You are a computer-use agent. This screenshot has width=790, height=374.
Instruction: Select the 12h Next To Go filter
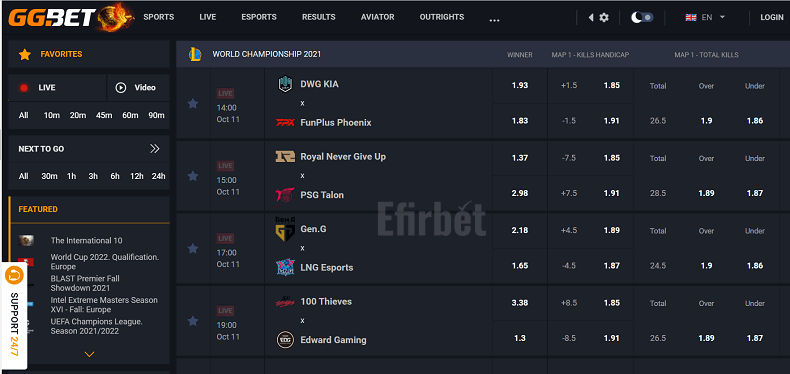click(x=137, y=176)
